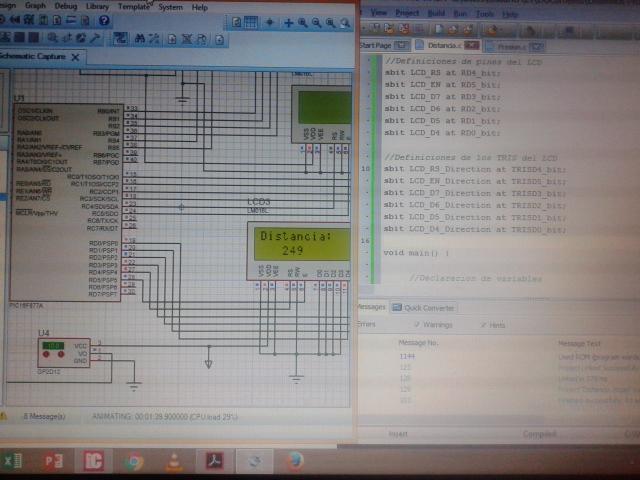Open the Run menu in mikroC
This screenshot has width=640, height=480.
[460, 14]
